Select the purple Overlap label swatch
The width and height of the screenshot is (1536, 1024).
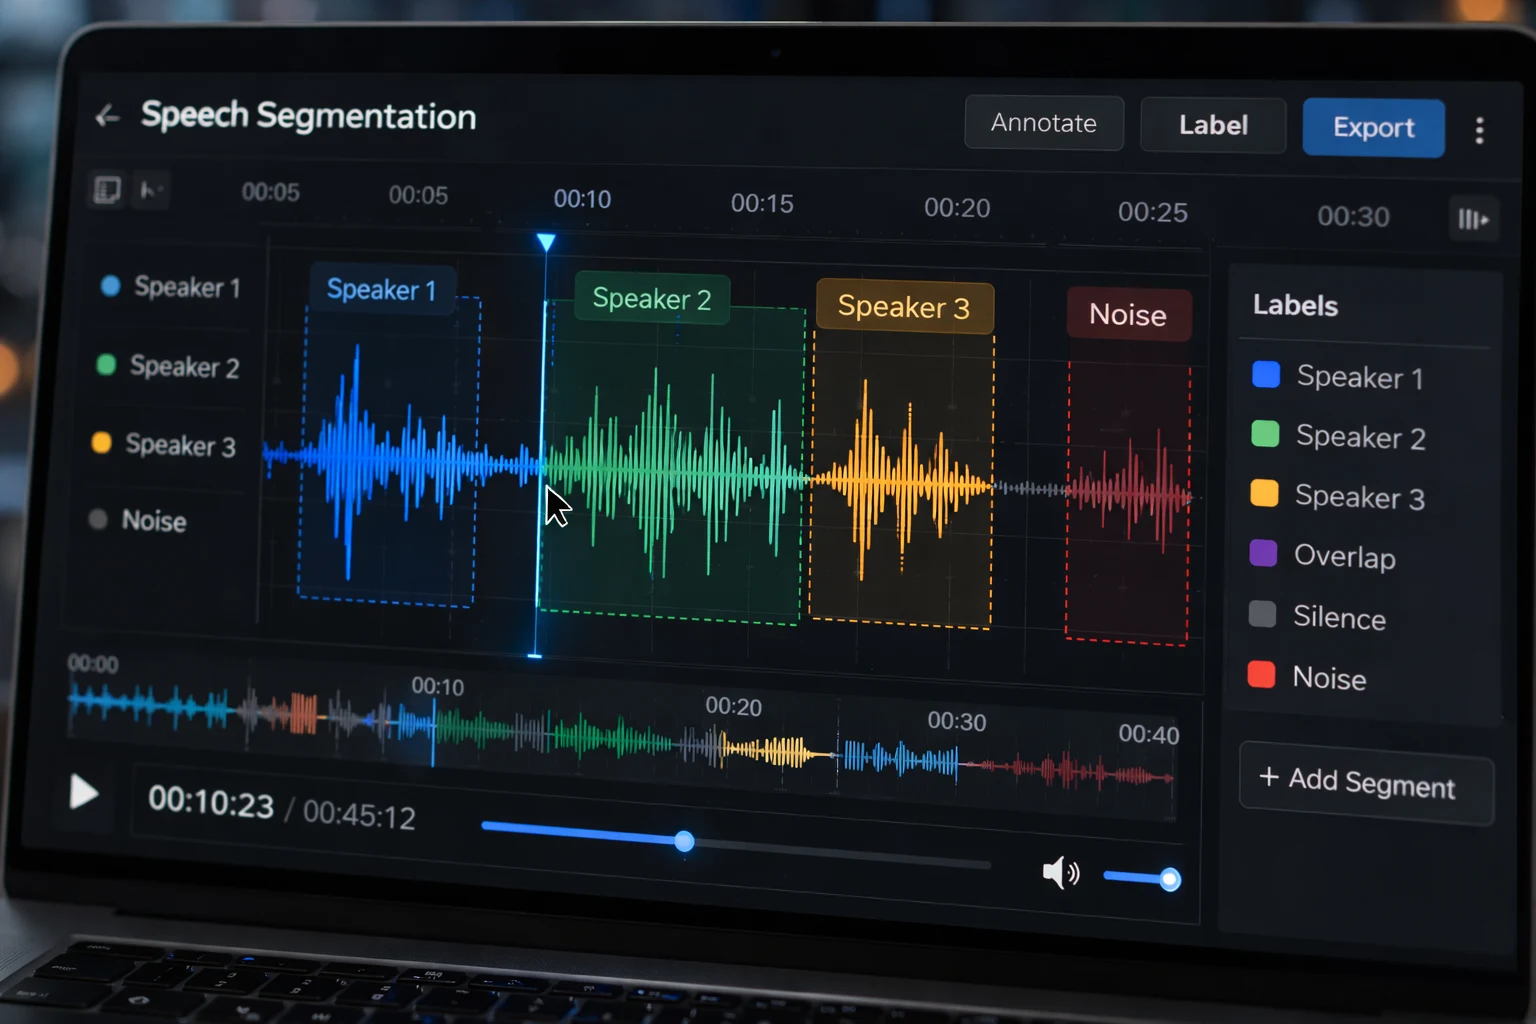click(1263, 553)
